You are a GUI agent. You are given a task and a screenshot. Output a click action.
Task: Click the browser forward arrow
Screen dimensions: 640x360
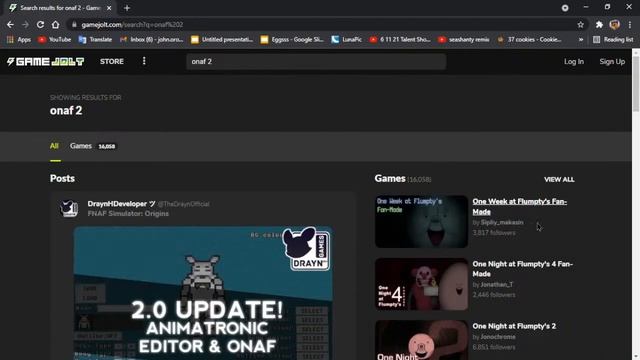[x=25, y=24]
